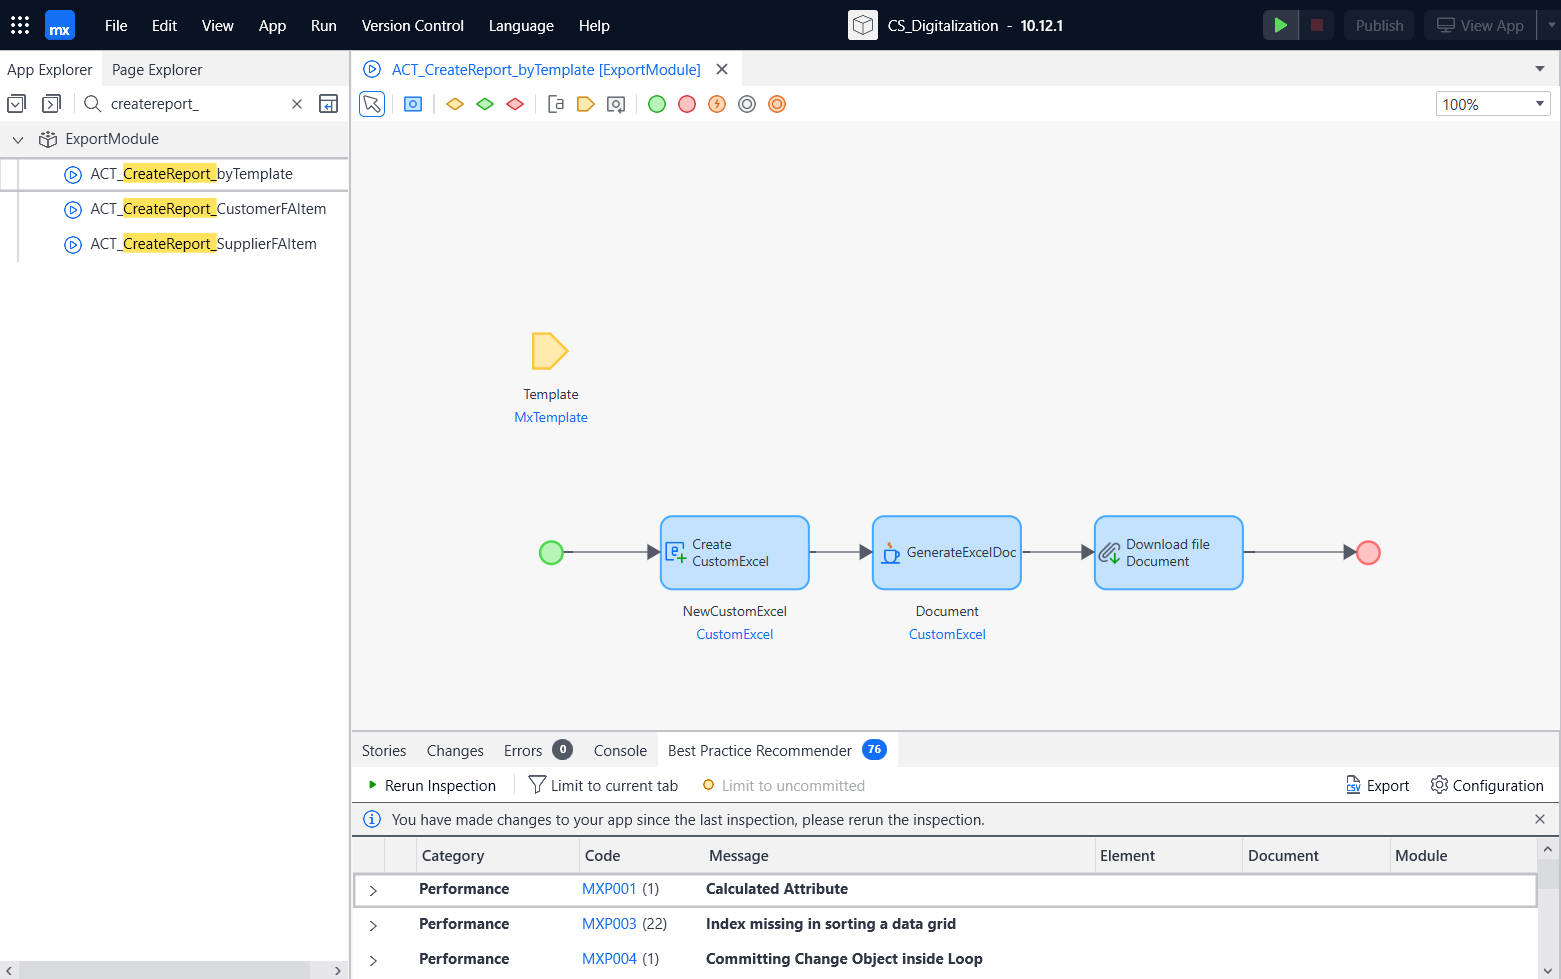Screen dimensions: 1561x979
Task: Enable the Limit to current tab filter
Action: coord(603,785)
